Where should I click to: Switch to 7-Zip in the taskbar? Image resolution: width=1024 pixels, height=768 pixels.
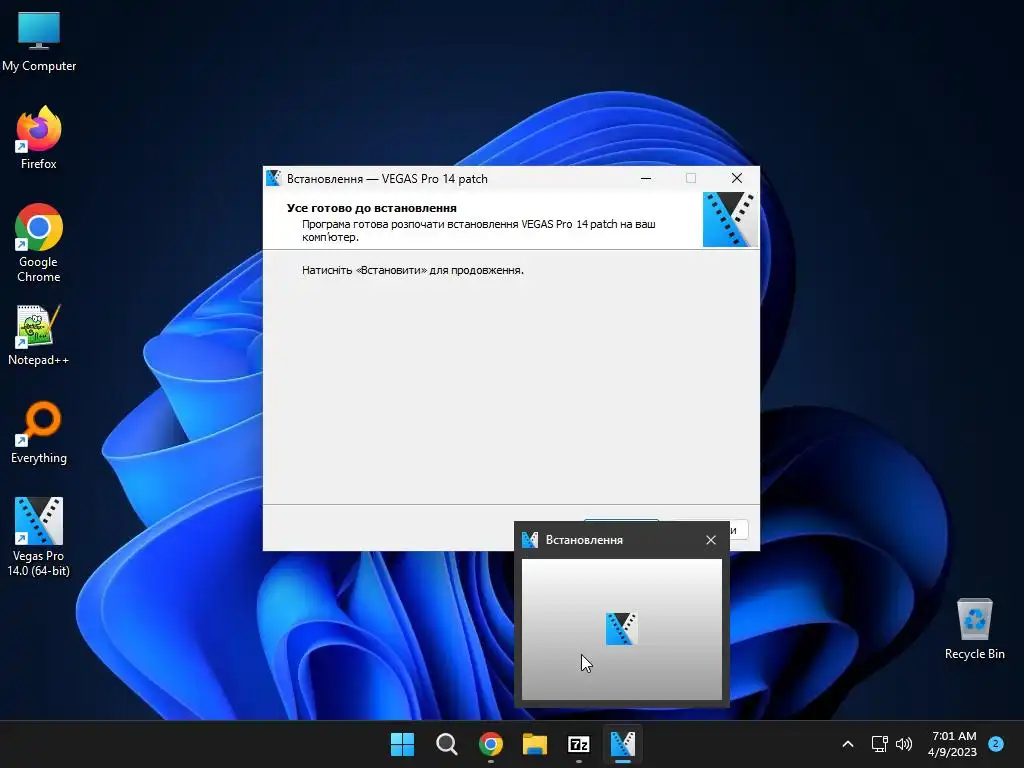click(579, 744)
